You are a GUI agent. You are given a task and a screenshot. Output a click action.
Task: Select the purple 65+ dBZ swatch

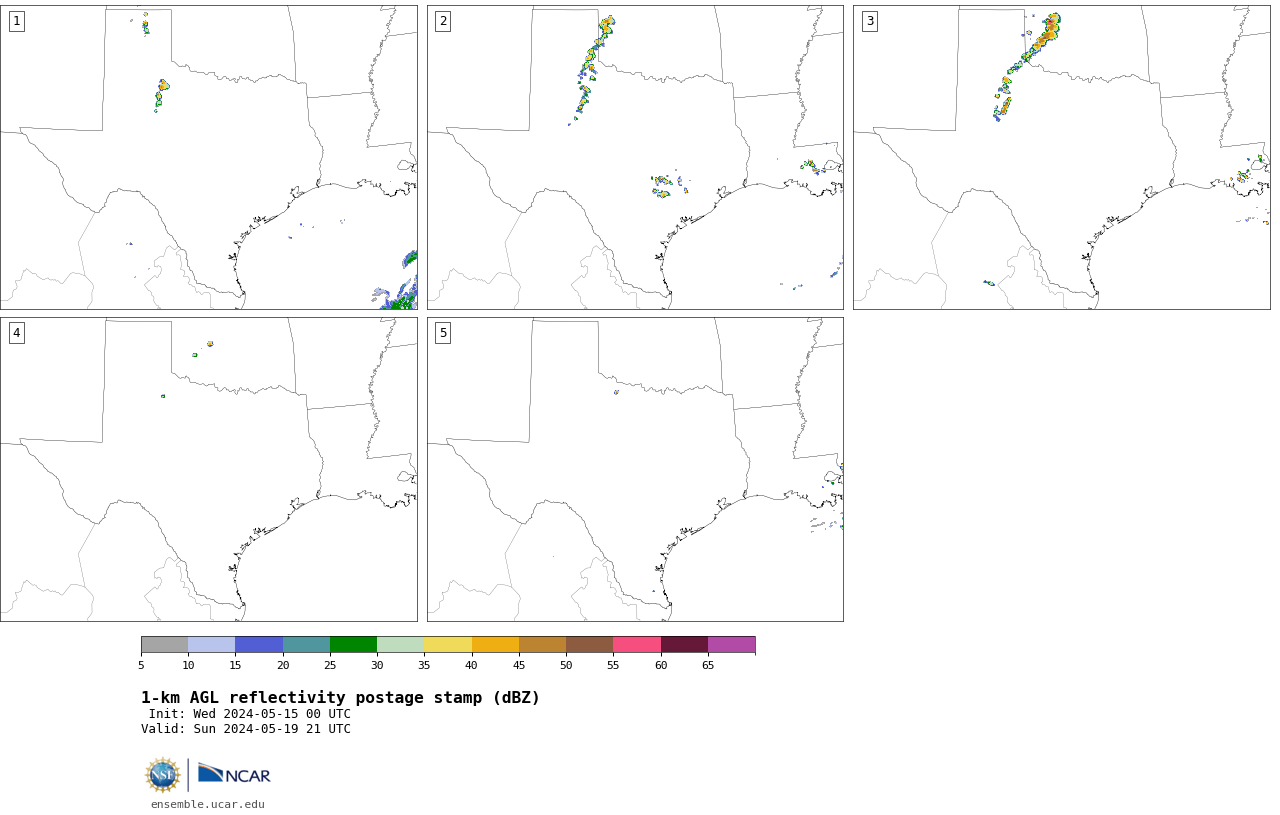[732, 644]
